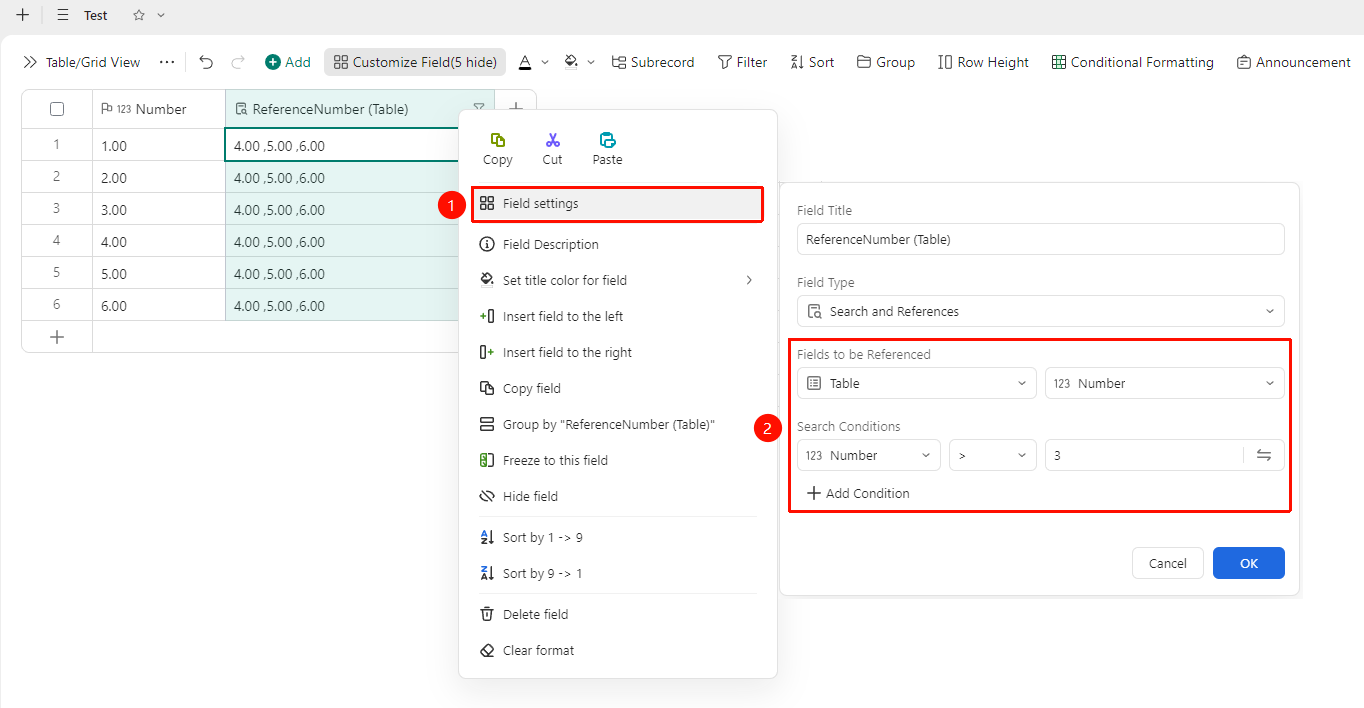Click the swap icon in search condition value
1364x708 pixels.
coord(1264,455)
